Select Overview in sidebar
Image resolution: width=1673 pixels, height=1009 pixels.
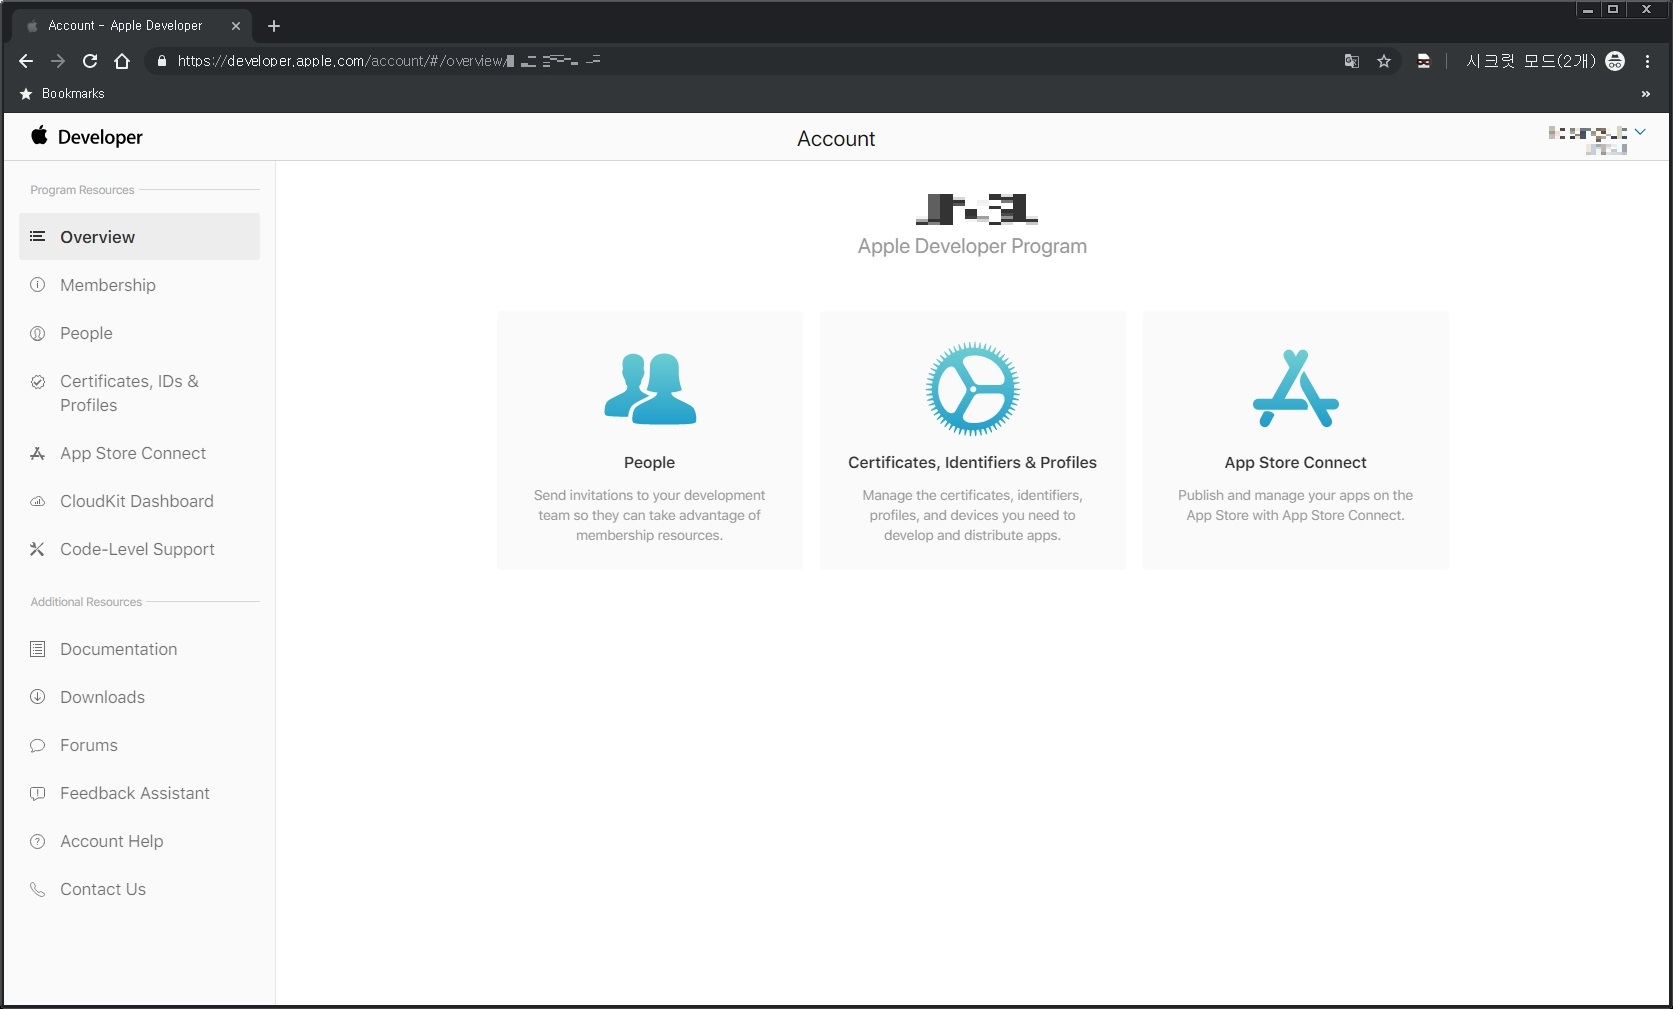139,237
